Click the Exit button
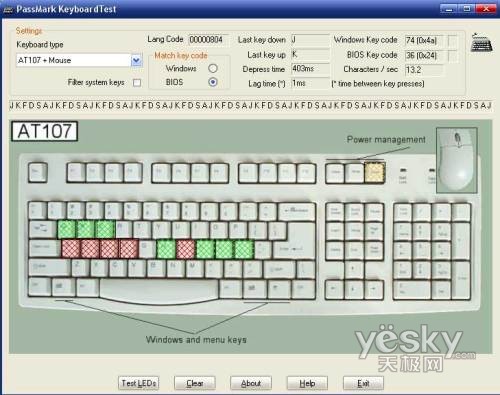The height and width of the screenshot is (395, 500). pyautogui.click(x=363, y=383)
